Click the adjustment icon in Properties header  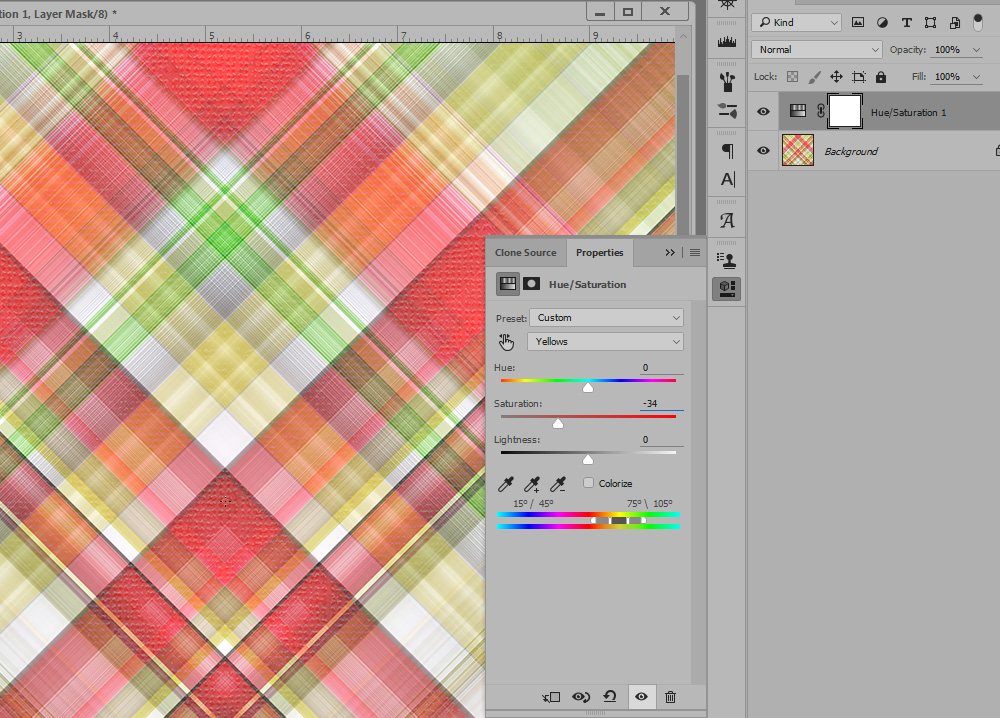[508, 284]
